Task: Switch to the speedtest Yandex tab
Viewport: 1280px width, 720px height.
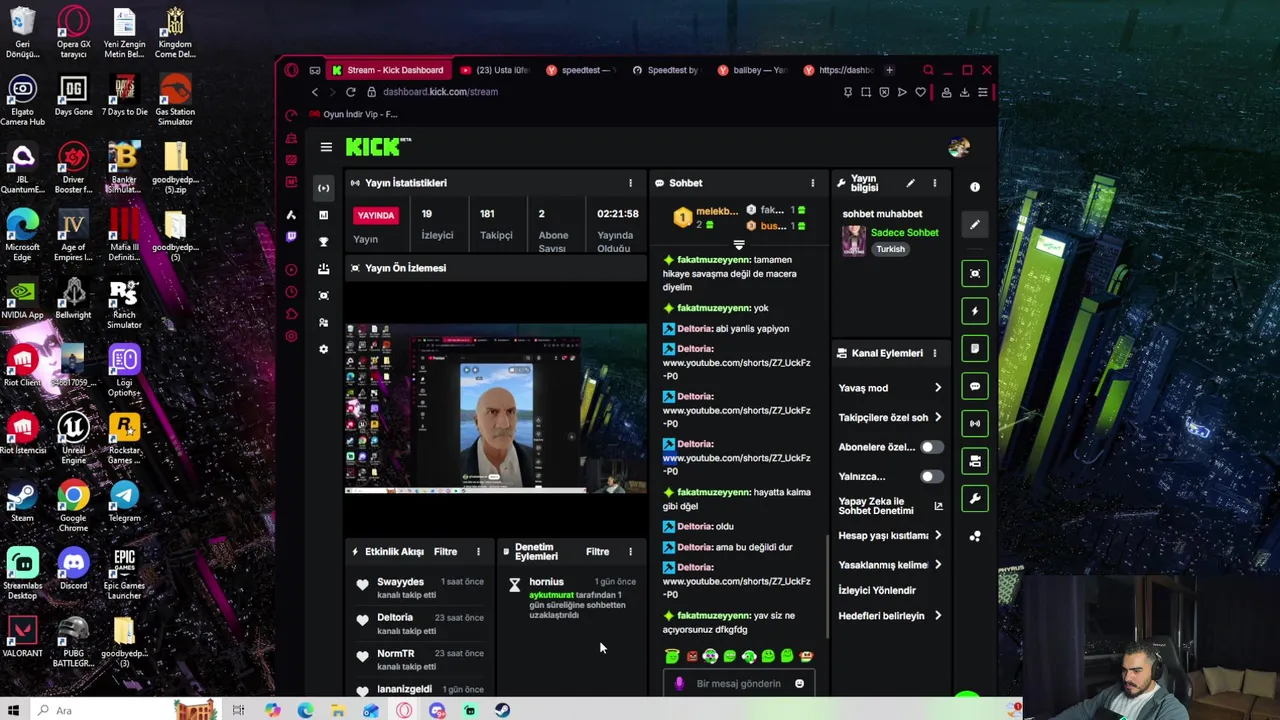Action: (x=580, y=70)
